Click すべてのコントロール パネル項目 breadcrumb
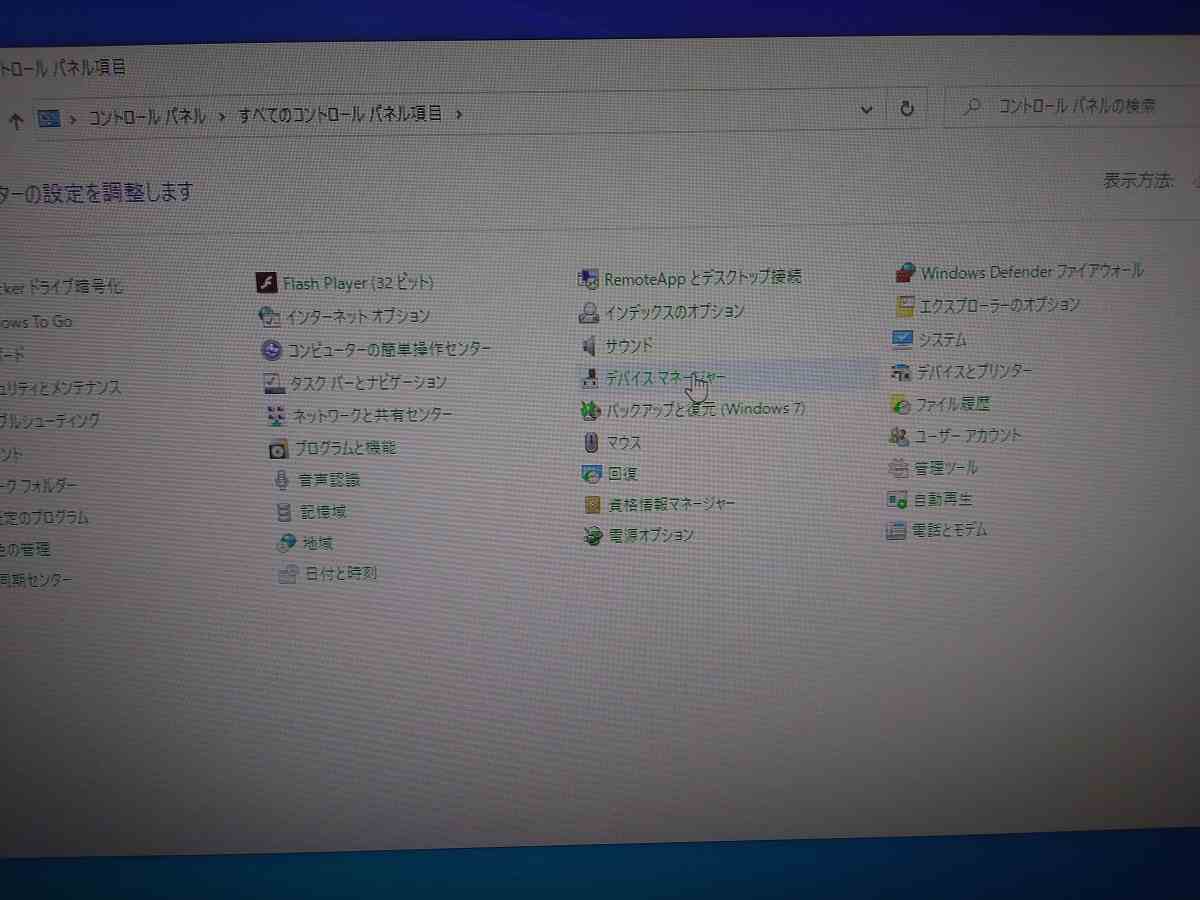 pyautogui.click(x=340, y=114)
